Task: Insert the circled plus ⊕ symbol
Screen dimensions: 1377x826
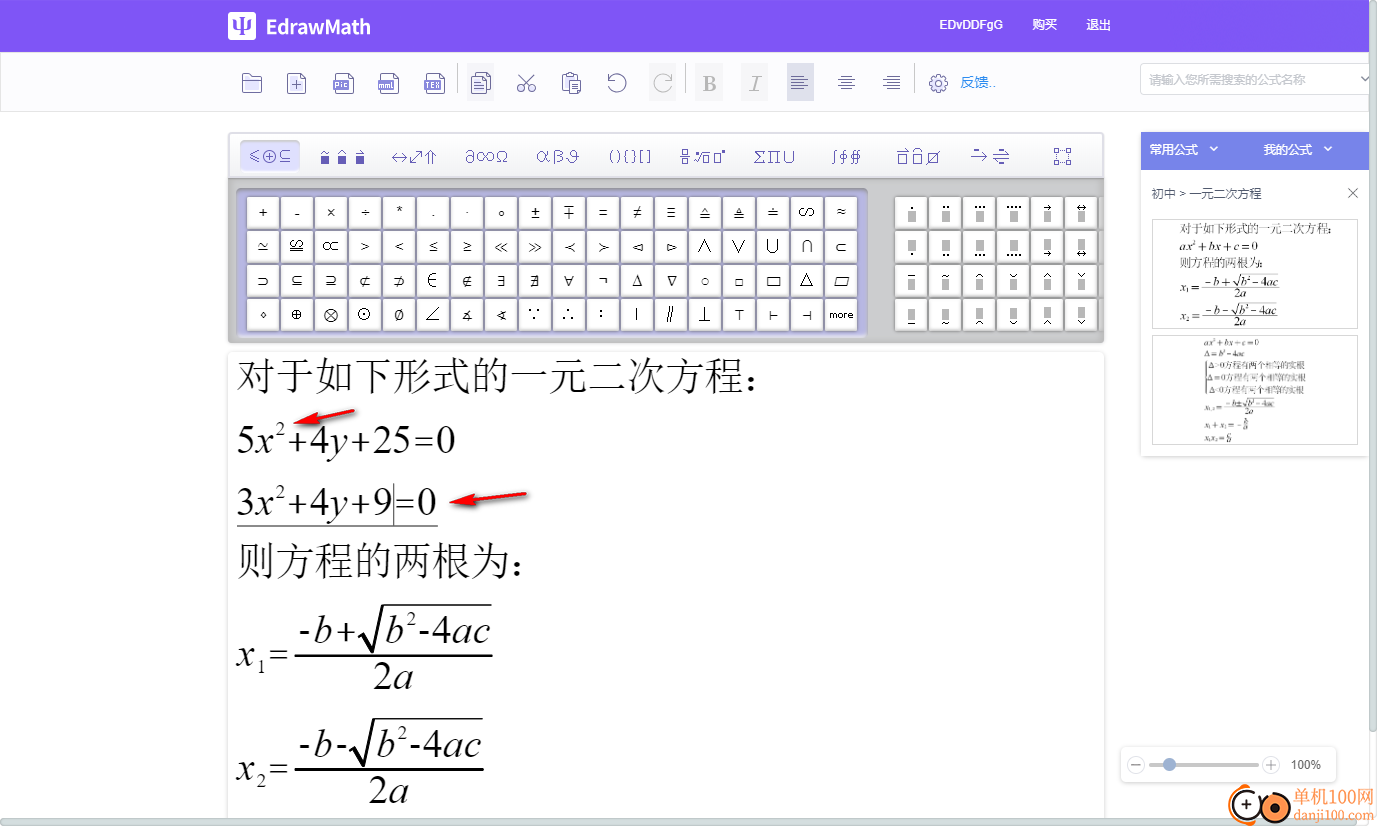Action: coord(297,314)
